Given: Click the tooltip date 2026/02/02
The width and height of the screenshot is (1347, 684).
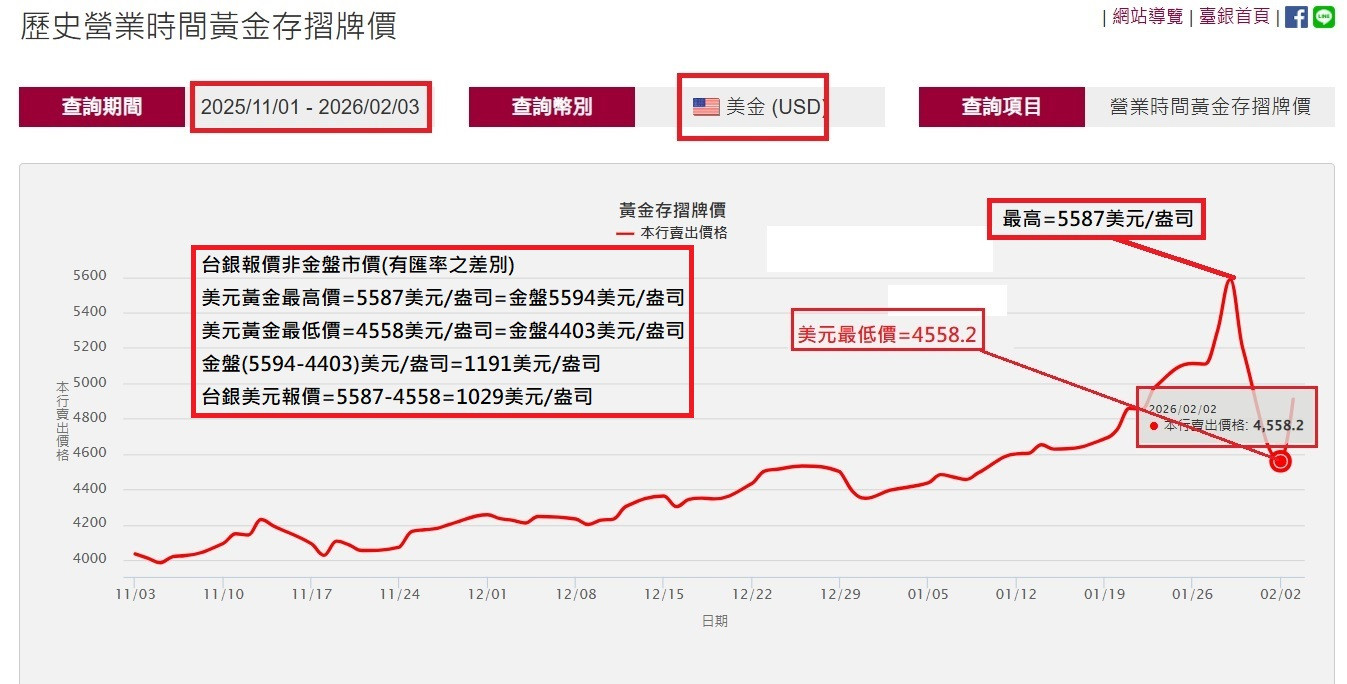Looking at the screenshot, I should pos(1182,409).
